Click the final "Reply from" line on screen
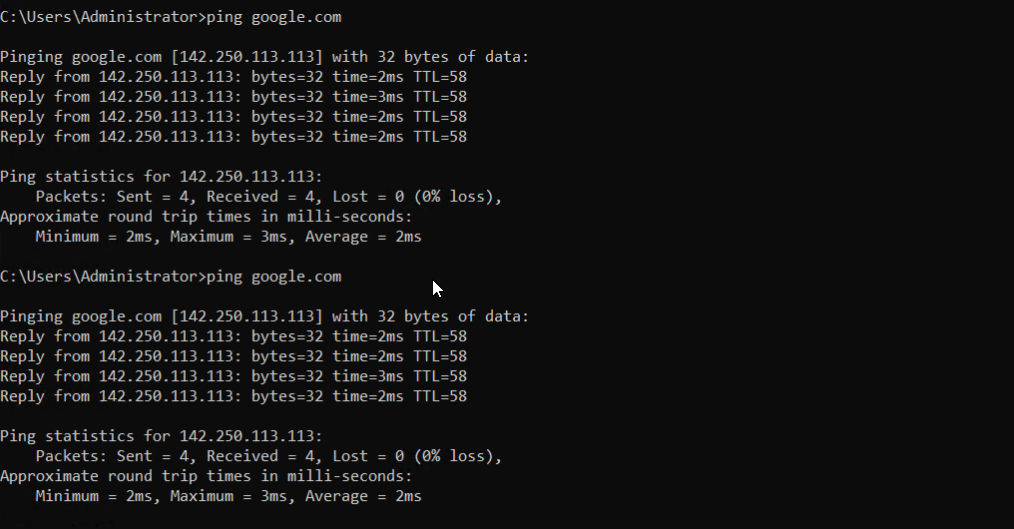This screenshot has width=1014, height=529. [233, 396]
